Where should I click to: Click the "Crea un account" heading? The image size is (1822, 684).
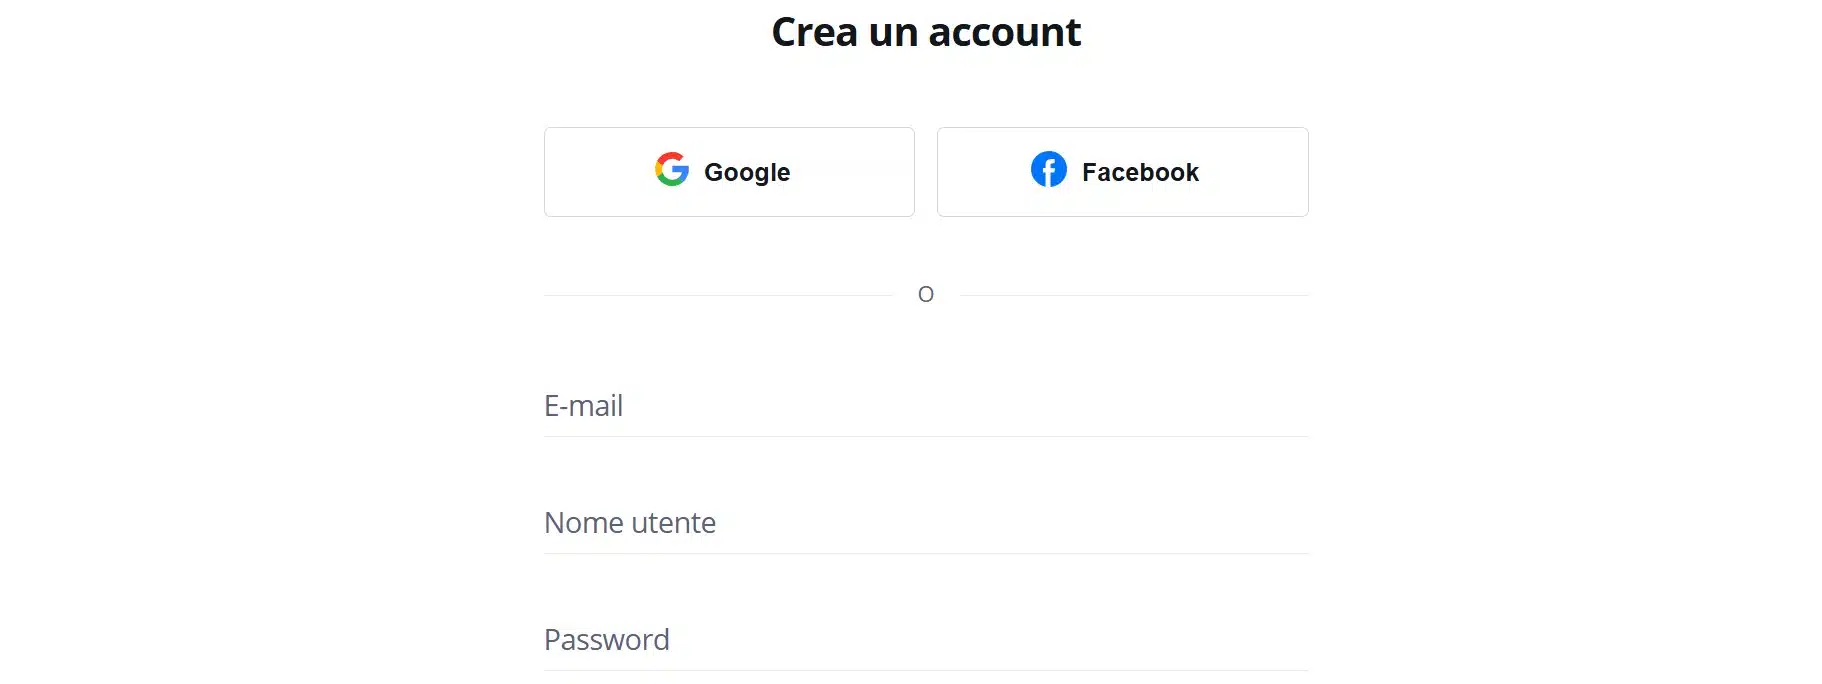pos(926,32)
